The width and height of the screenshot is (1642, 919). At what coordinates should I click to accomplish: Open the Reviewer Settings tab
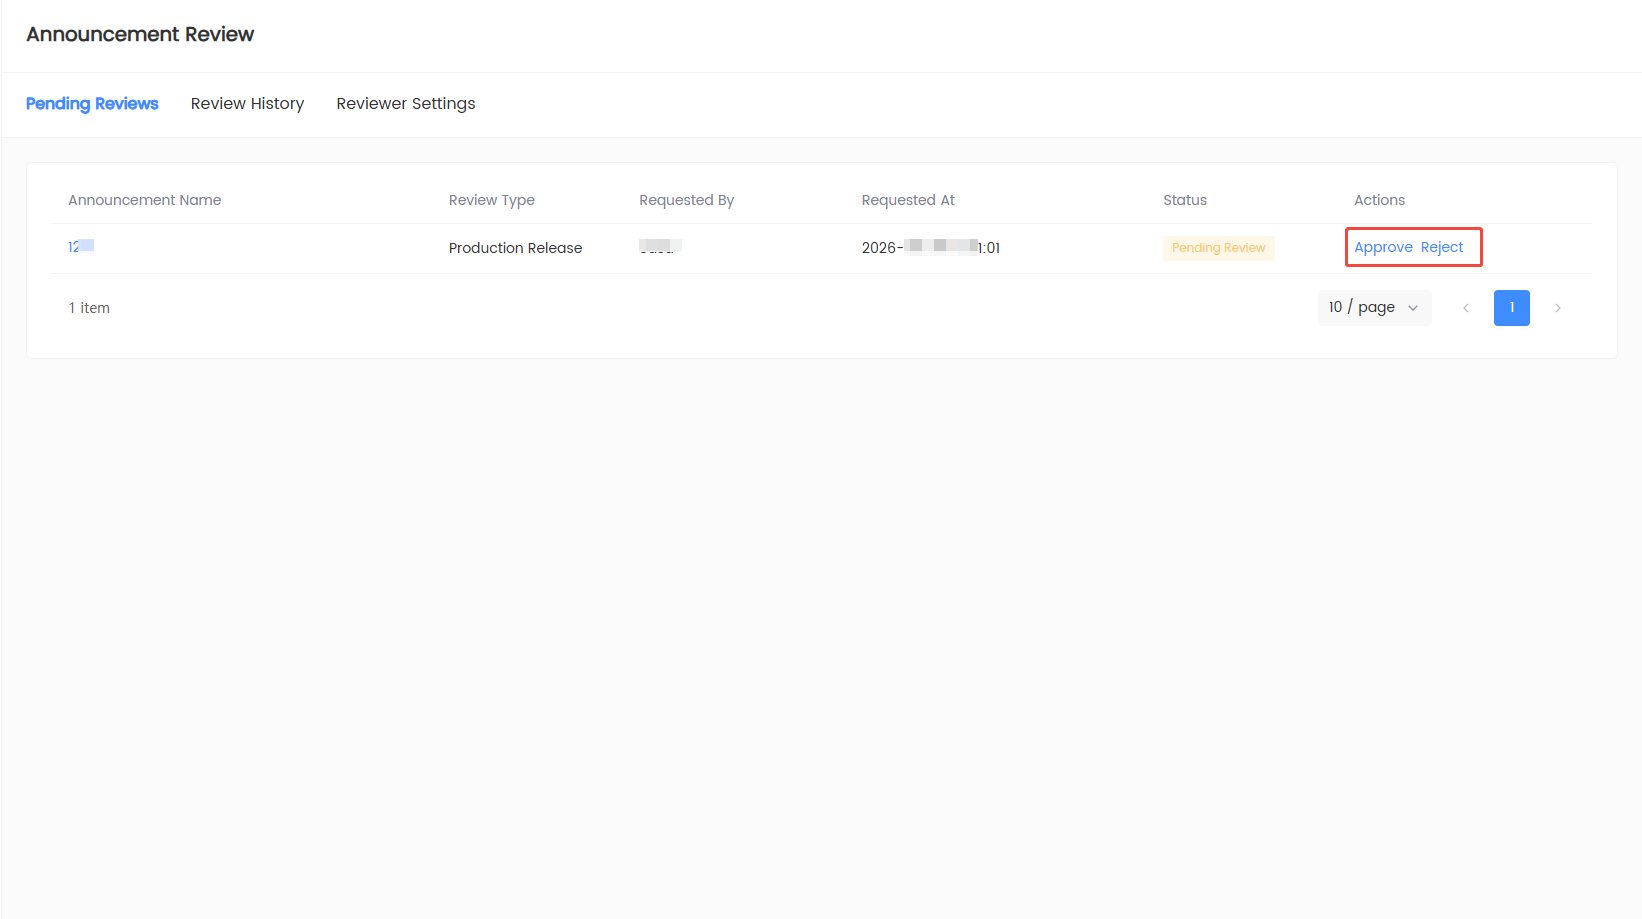point(406,104)
